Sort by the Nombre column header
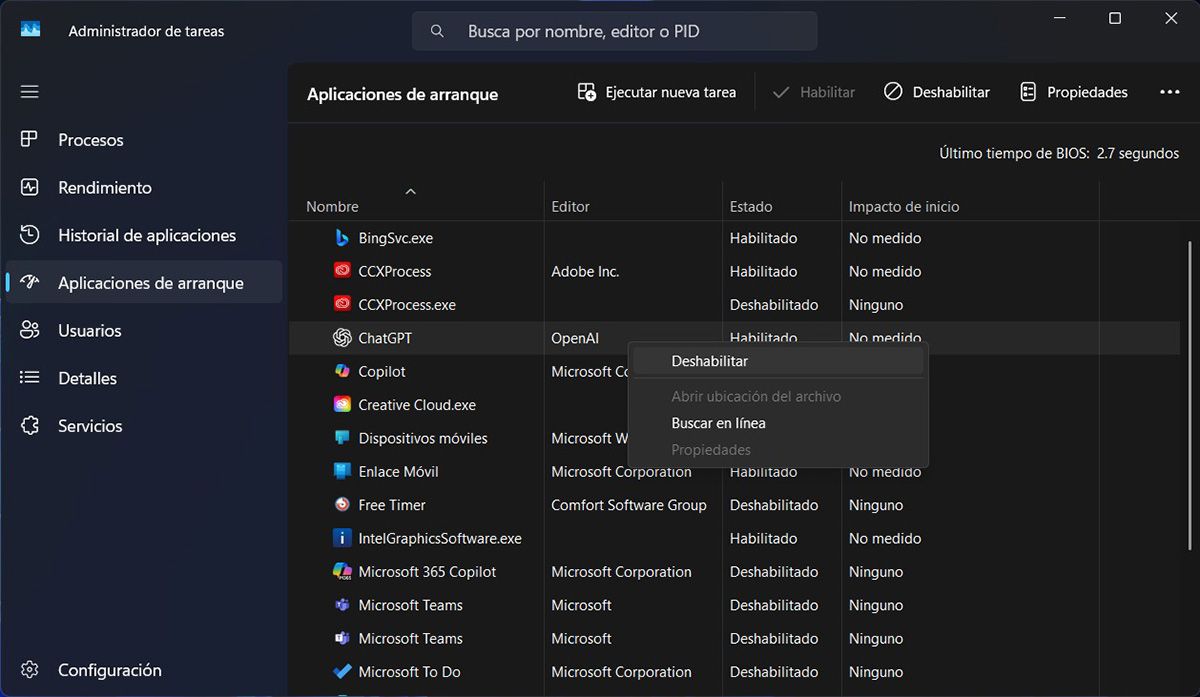The height and width of the screenshot is (697, 1200). click(332, 207)
